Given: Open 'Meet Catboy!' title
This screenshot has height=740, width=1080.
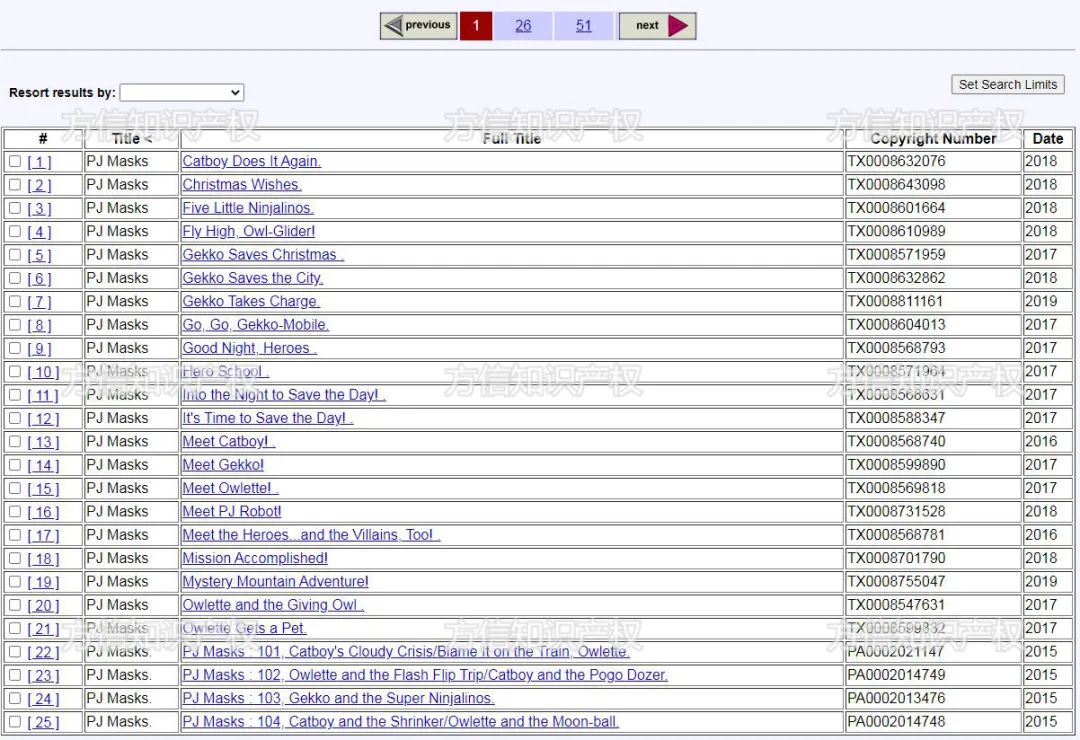Looking at the screenshot, I should point(229,442).
